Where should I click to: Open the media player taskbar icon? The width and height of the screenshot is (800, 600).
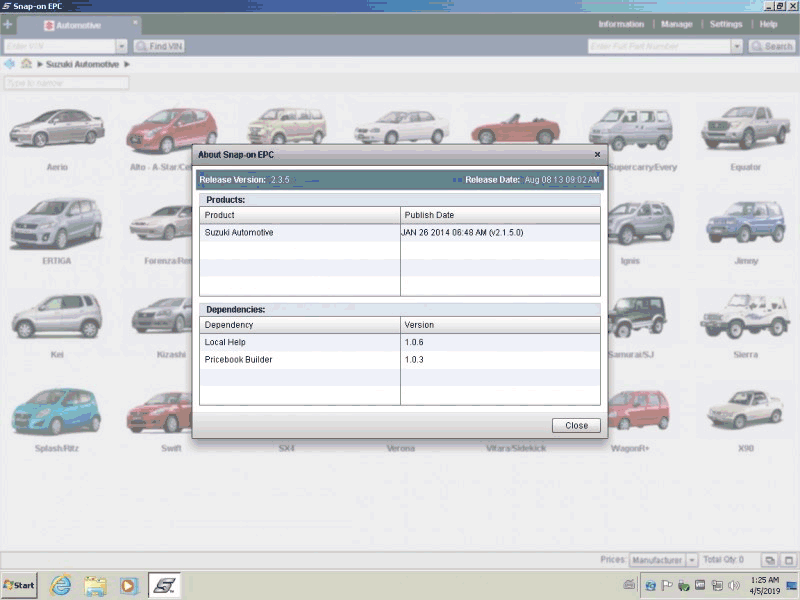click(x=129, y=586)
